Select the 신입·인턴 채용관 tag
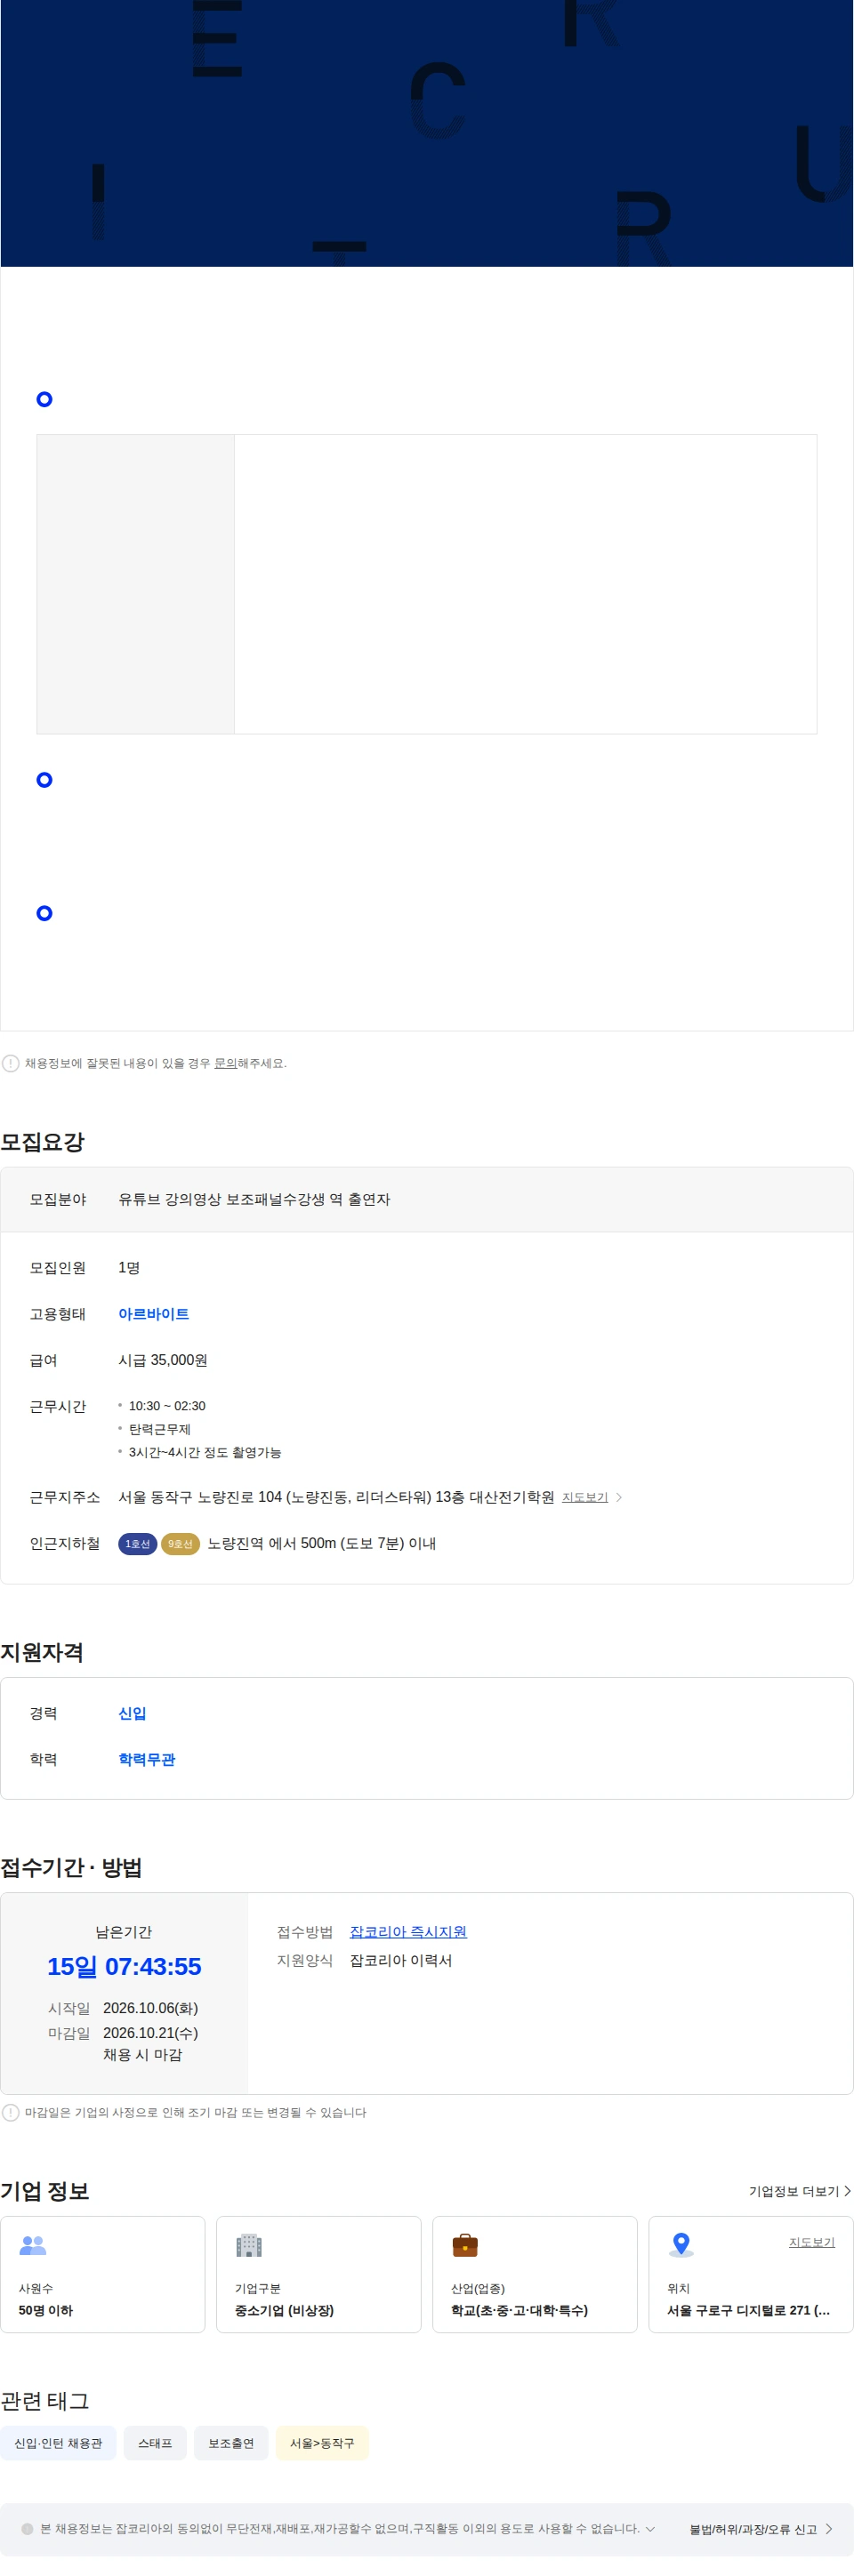The image size is (854, 2576). [x=58, y=2443]
